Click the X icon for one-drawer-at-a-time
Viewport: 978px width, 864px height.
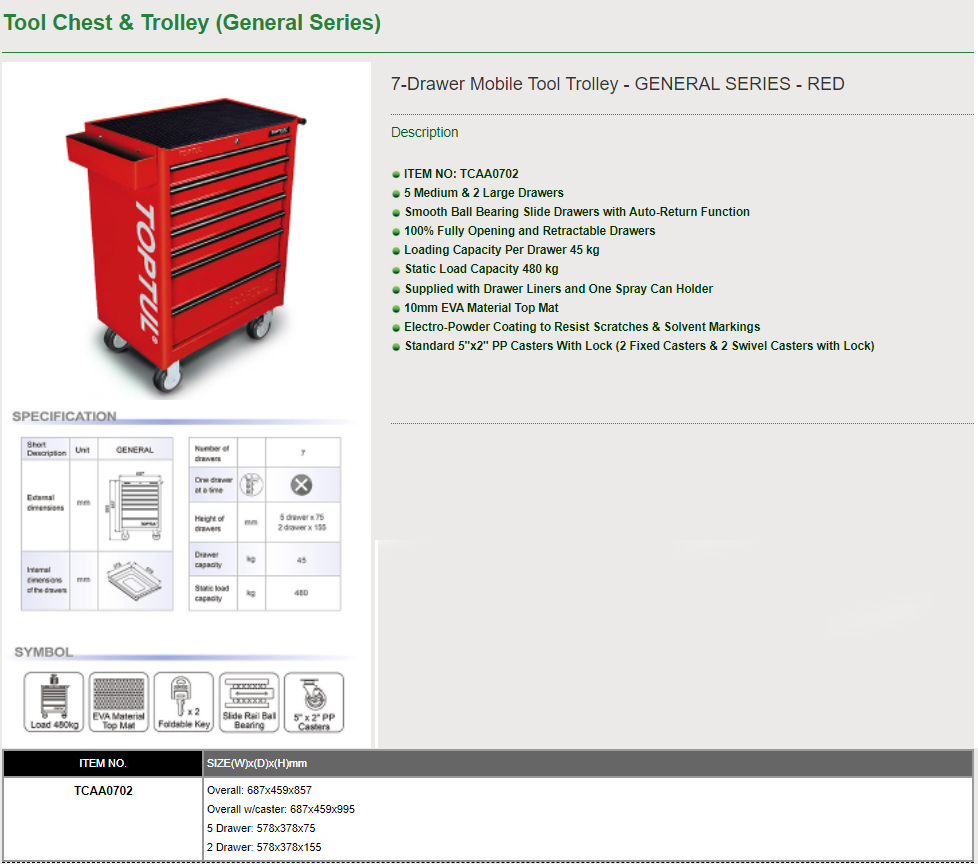301,486
